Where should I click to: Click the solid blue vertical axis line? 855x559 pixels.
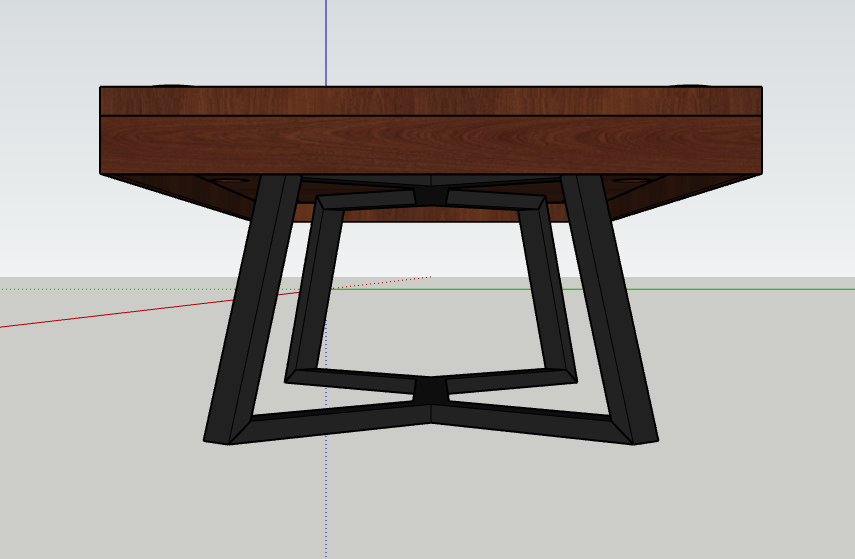click(x=326, y=43)
